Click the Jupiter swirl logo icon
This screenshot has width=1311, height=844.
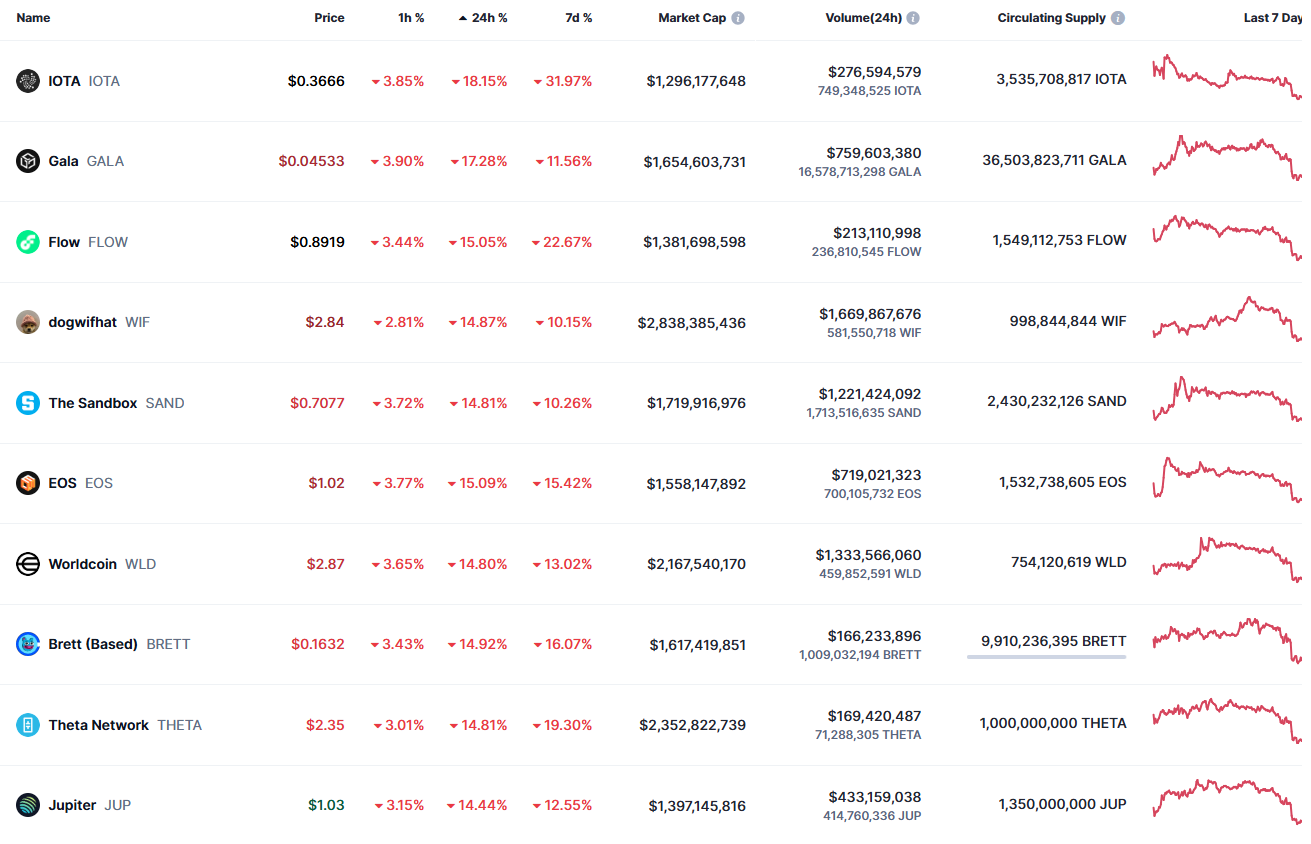click(28, 805)
